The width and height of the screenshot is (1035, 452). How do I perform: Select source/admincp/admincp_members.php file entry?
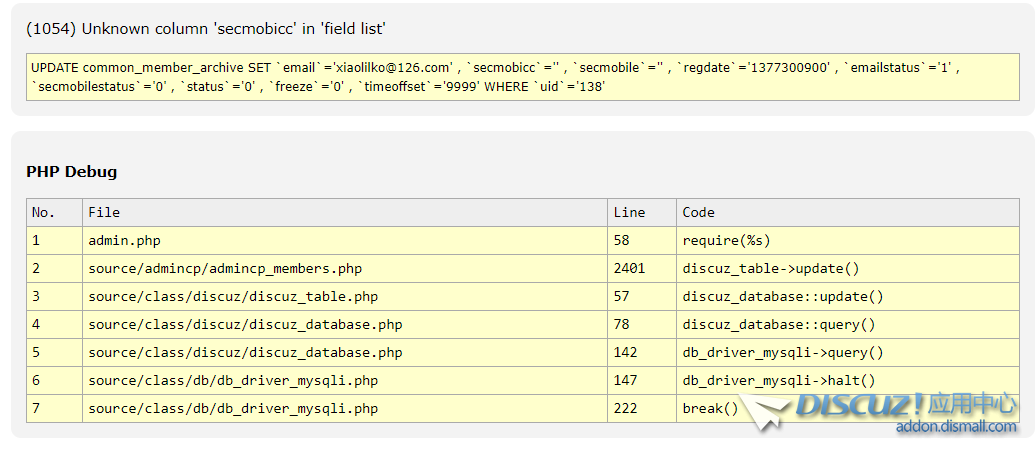pyautogui.click(x=225, y=268)
